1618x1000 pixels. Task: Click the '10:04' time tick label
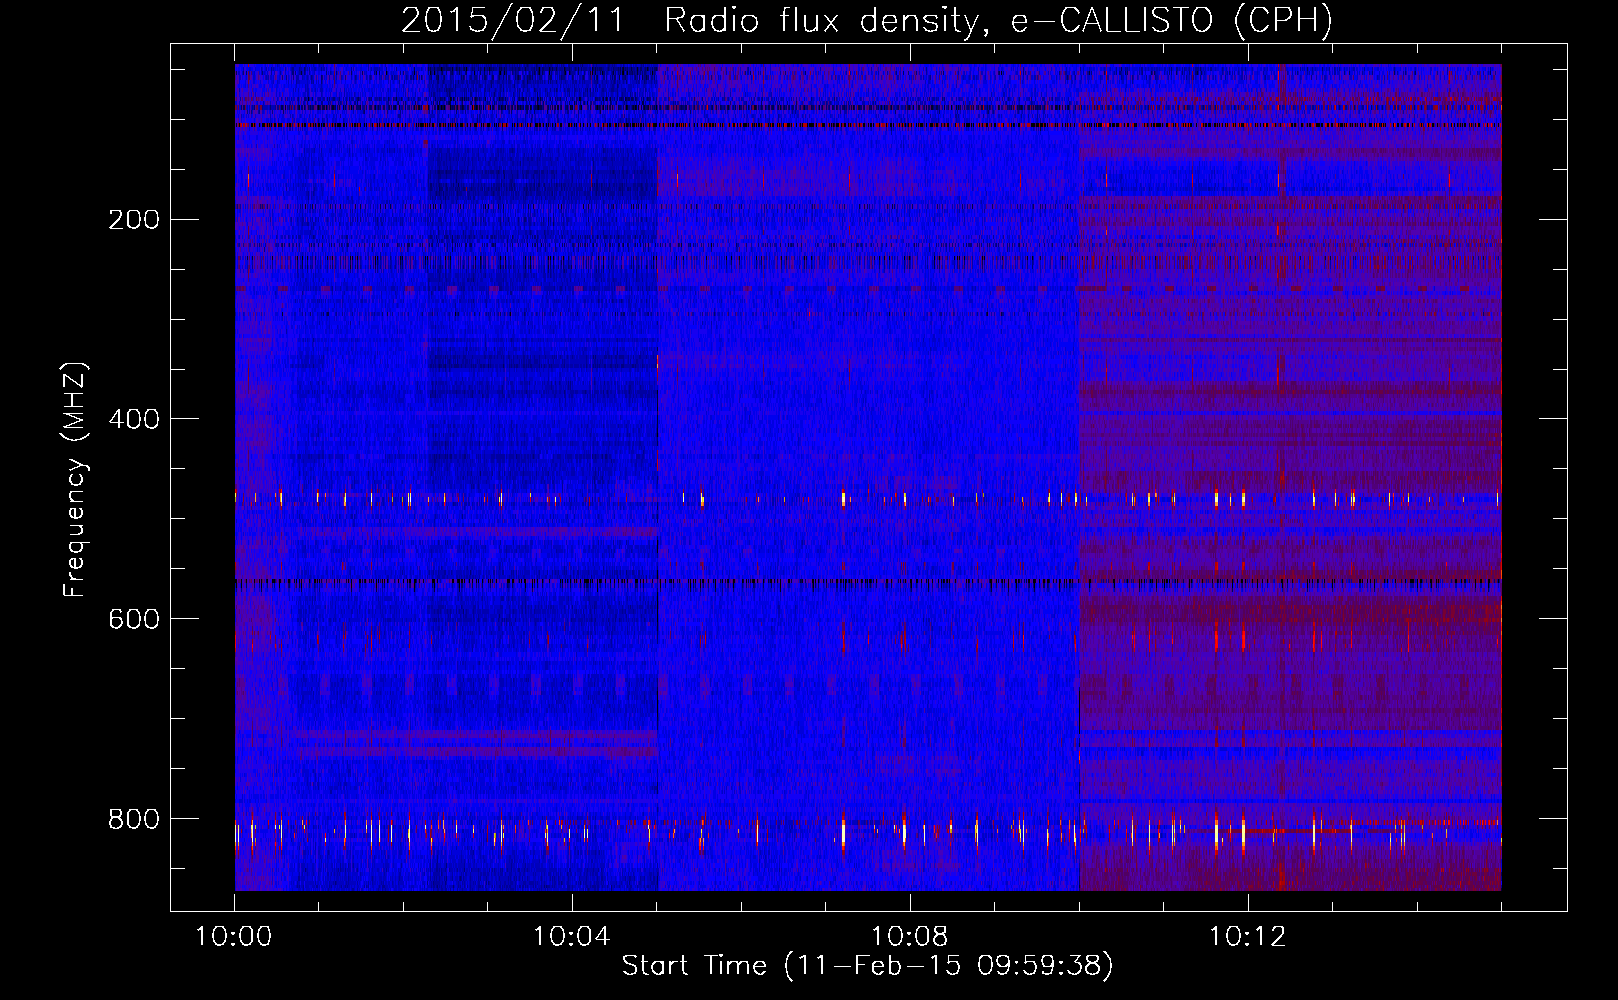coord(571,937)
